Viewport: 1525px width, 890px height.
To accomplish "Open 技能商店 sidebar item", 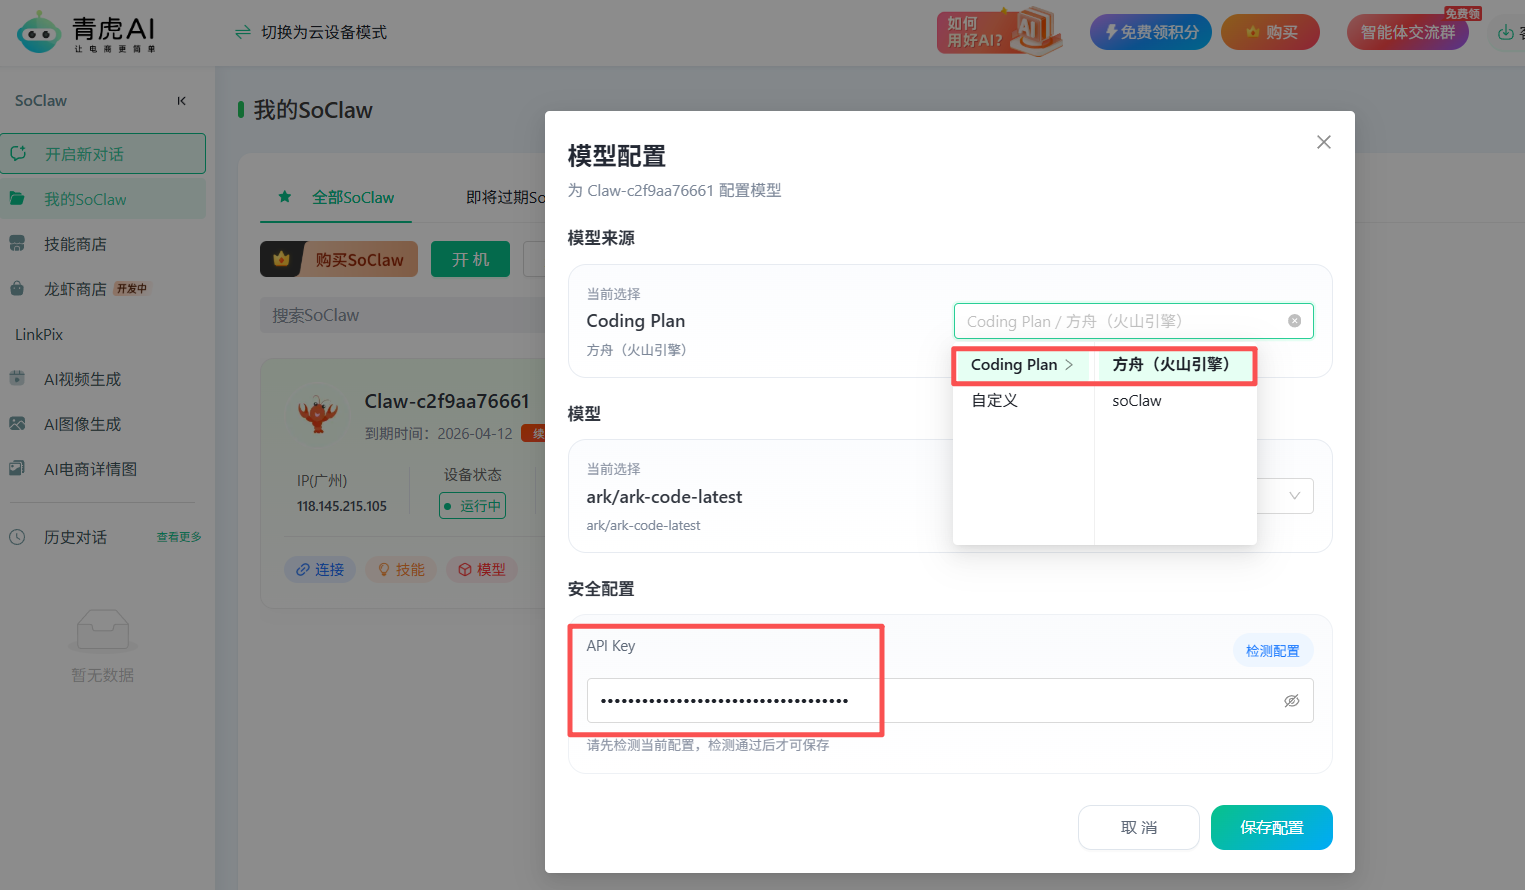I will [x=103, y=244].
